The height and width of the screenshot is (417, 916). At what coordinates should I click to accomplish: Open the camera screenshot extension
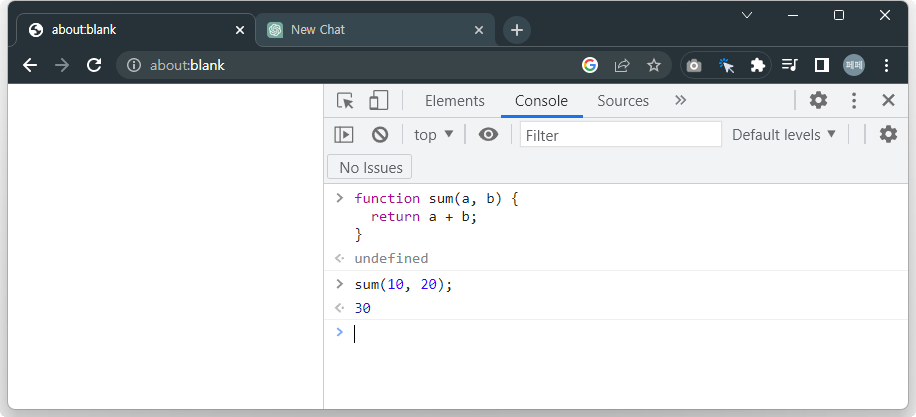point(694,65)
